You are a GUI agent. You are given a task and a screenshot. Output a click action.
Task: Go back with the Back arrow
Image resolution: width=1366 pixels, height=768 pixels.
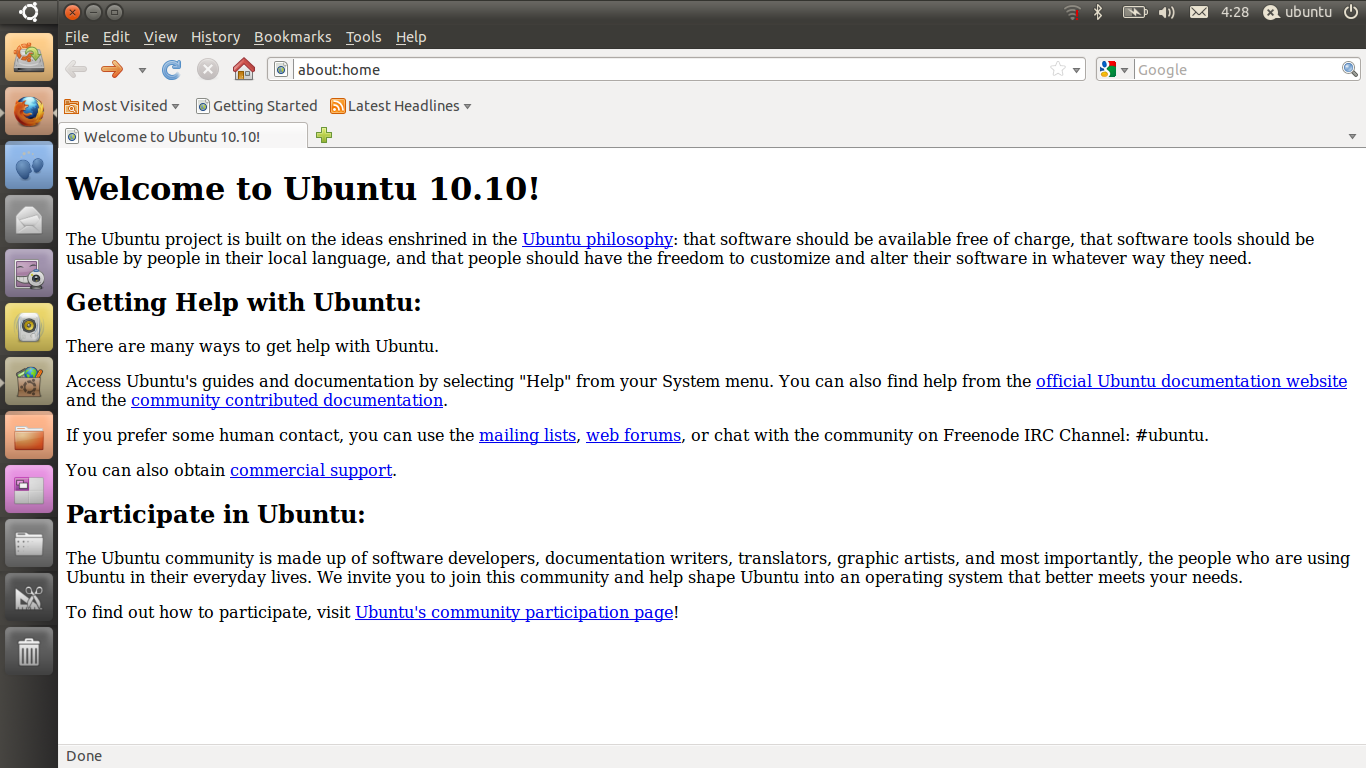(76, 69)
